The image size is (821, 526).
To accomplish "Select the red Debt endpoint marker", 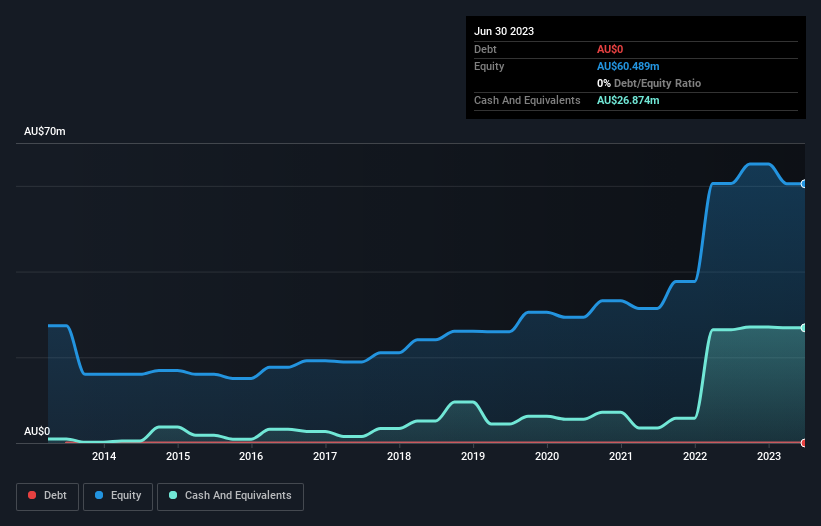I will pyautogui.click(x=804, y=443).
